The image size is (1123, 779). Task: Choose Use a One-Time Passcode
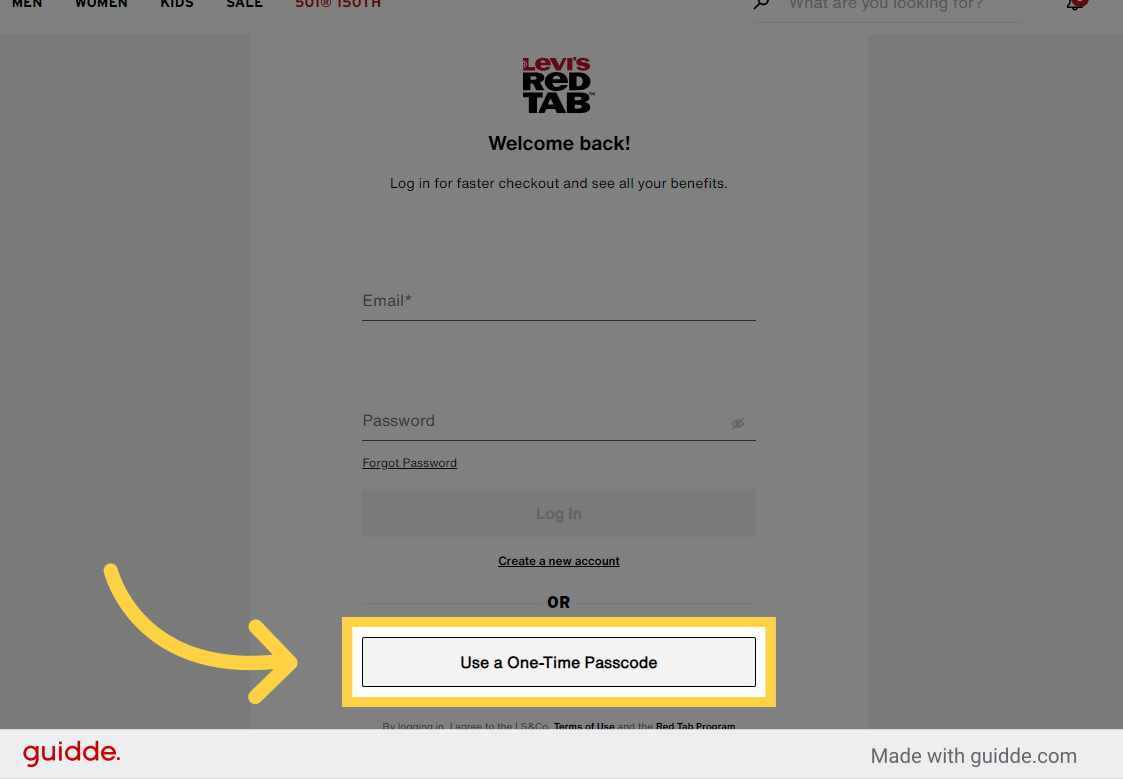[x=559, y=662]
